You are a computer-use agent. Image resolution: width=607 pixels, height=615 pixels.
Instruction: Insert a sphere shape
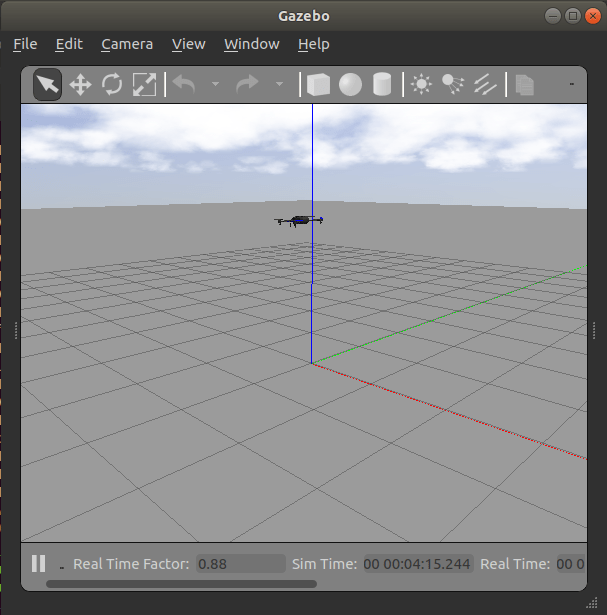pyautogui.click(x=350, y=84)
